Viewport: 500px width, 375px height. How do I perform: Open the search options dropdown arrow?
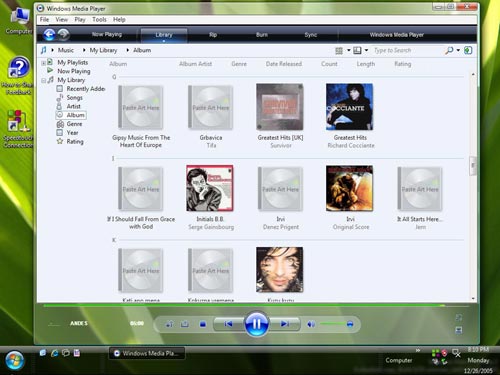click(458, 50)
